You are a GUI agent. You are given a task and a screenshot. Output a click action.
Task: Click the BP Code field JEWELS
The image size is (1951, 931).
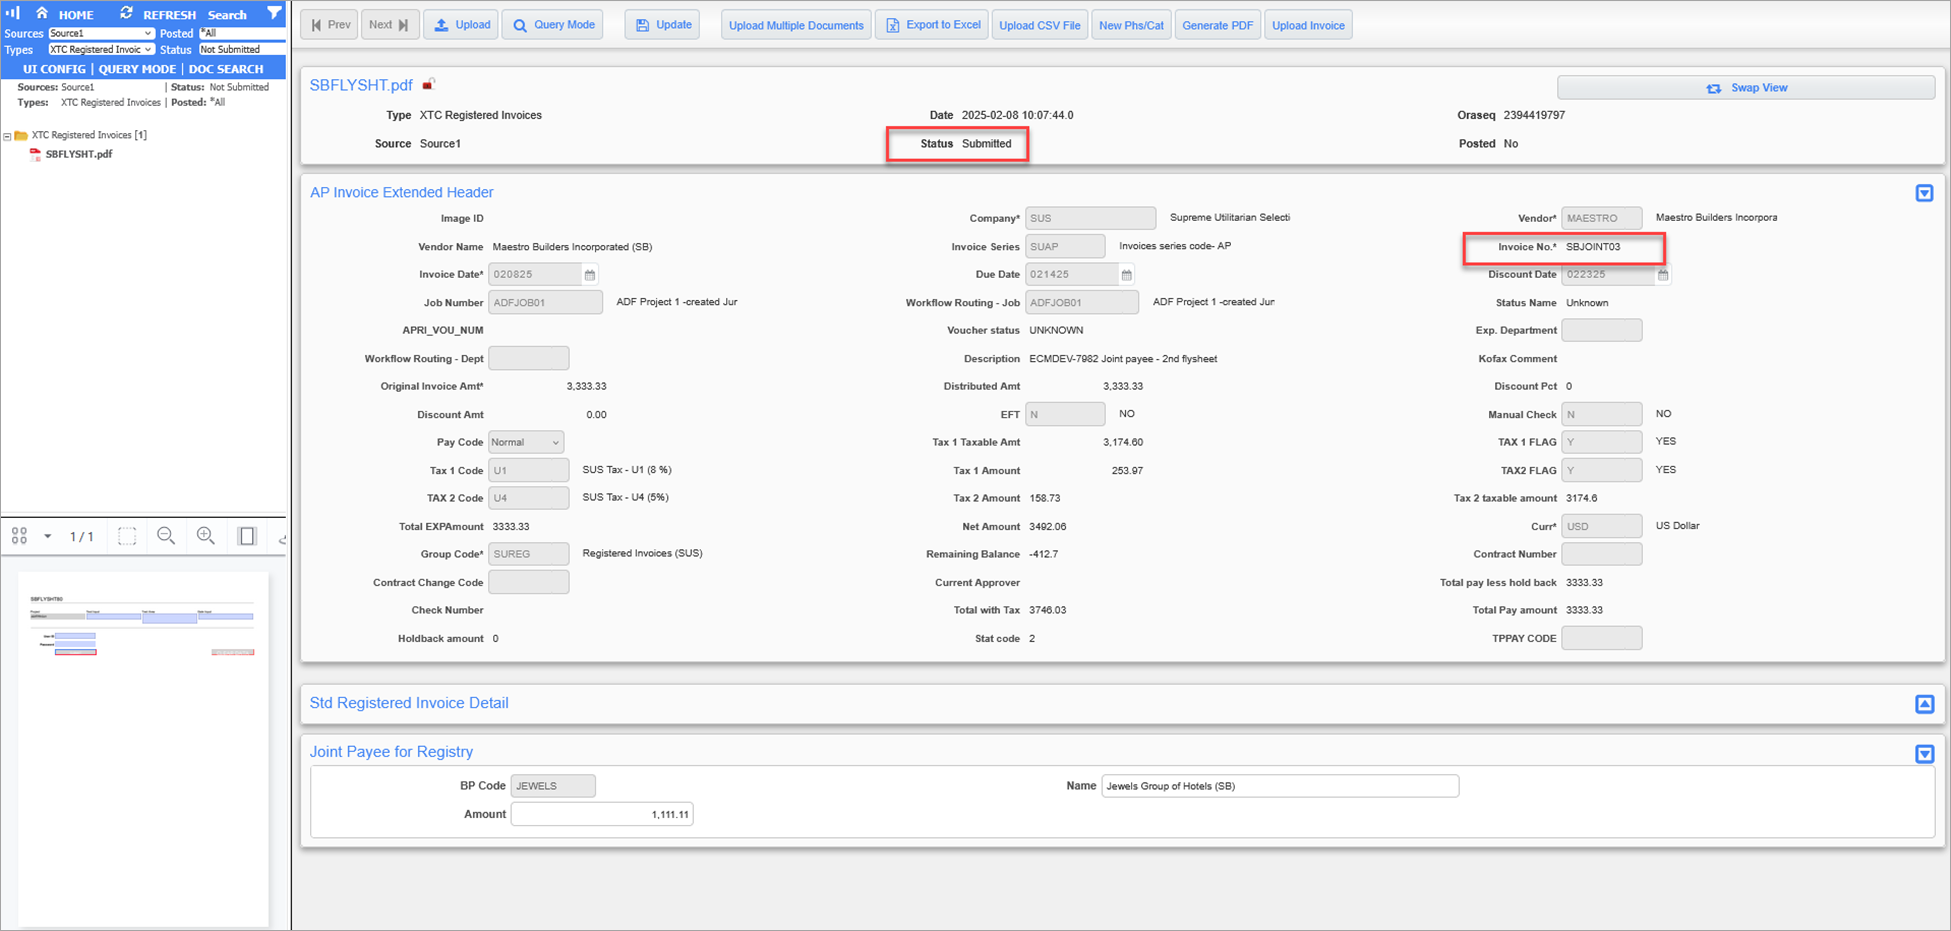(x=553, y=786)
